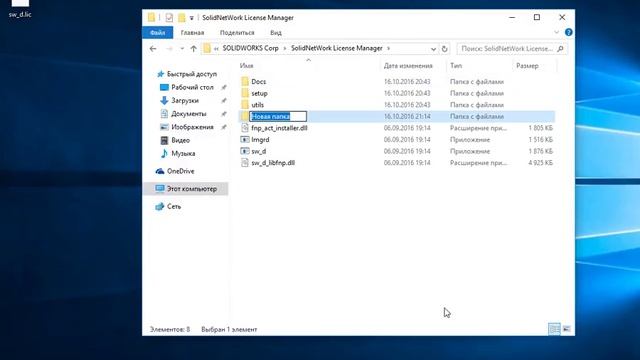Select Быстрый доступ in navigation pane
Image resolution: width=640 pixels, height=360 pixels.
[191, 74]
